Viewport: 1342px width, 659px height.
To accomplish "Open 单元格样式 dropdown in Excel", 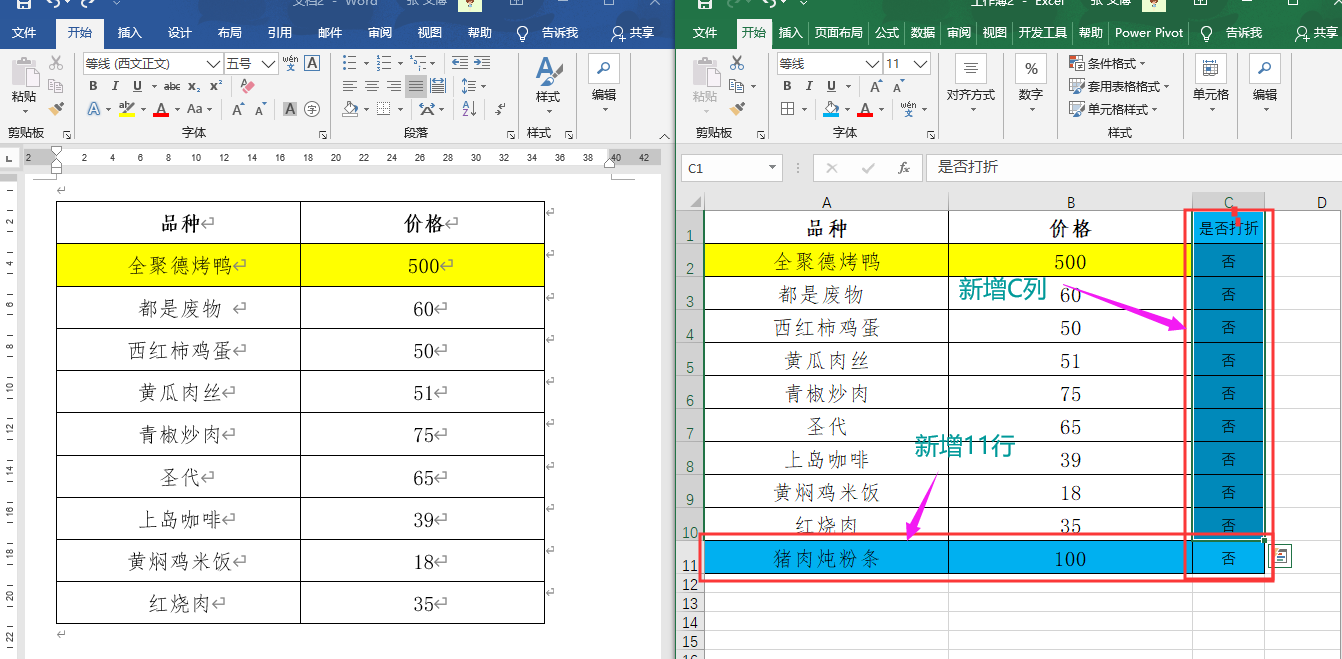I will tap(1113, 109).
